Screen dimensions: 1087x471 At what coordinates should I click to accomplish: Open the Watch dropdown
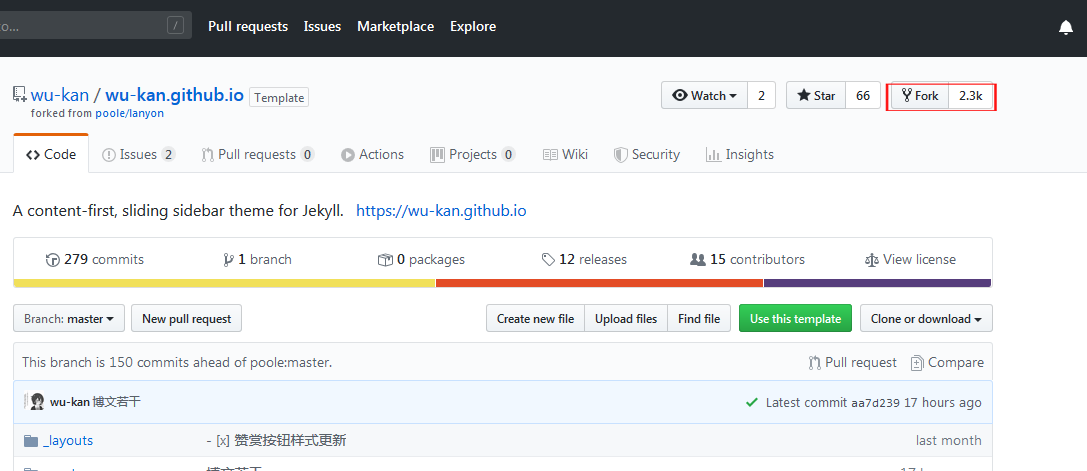tap(704, 96)
